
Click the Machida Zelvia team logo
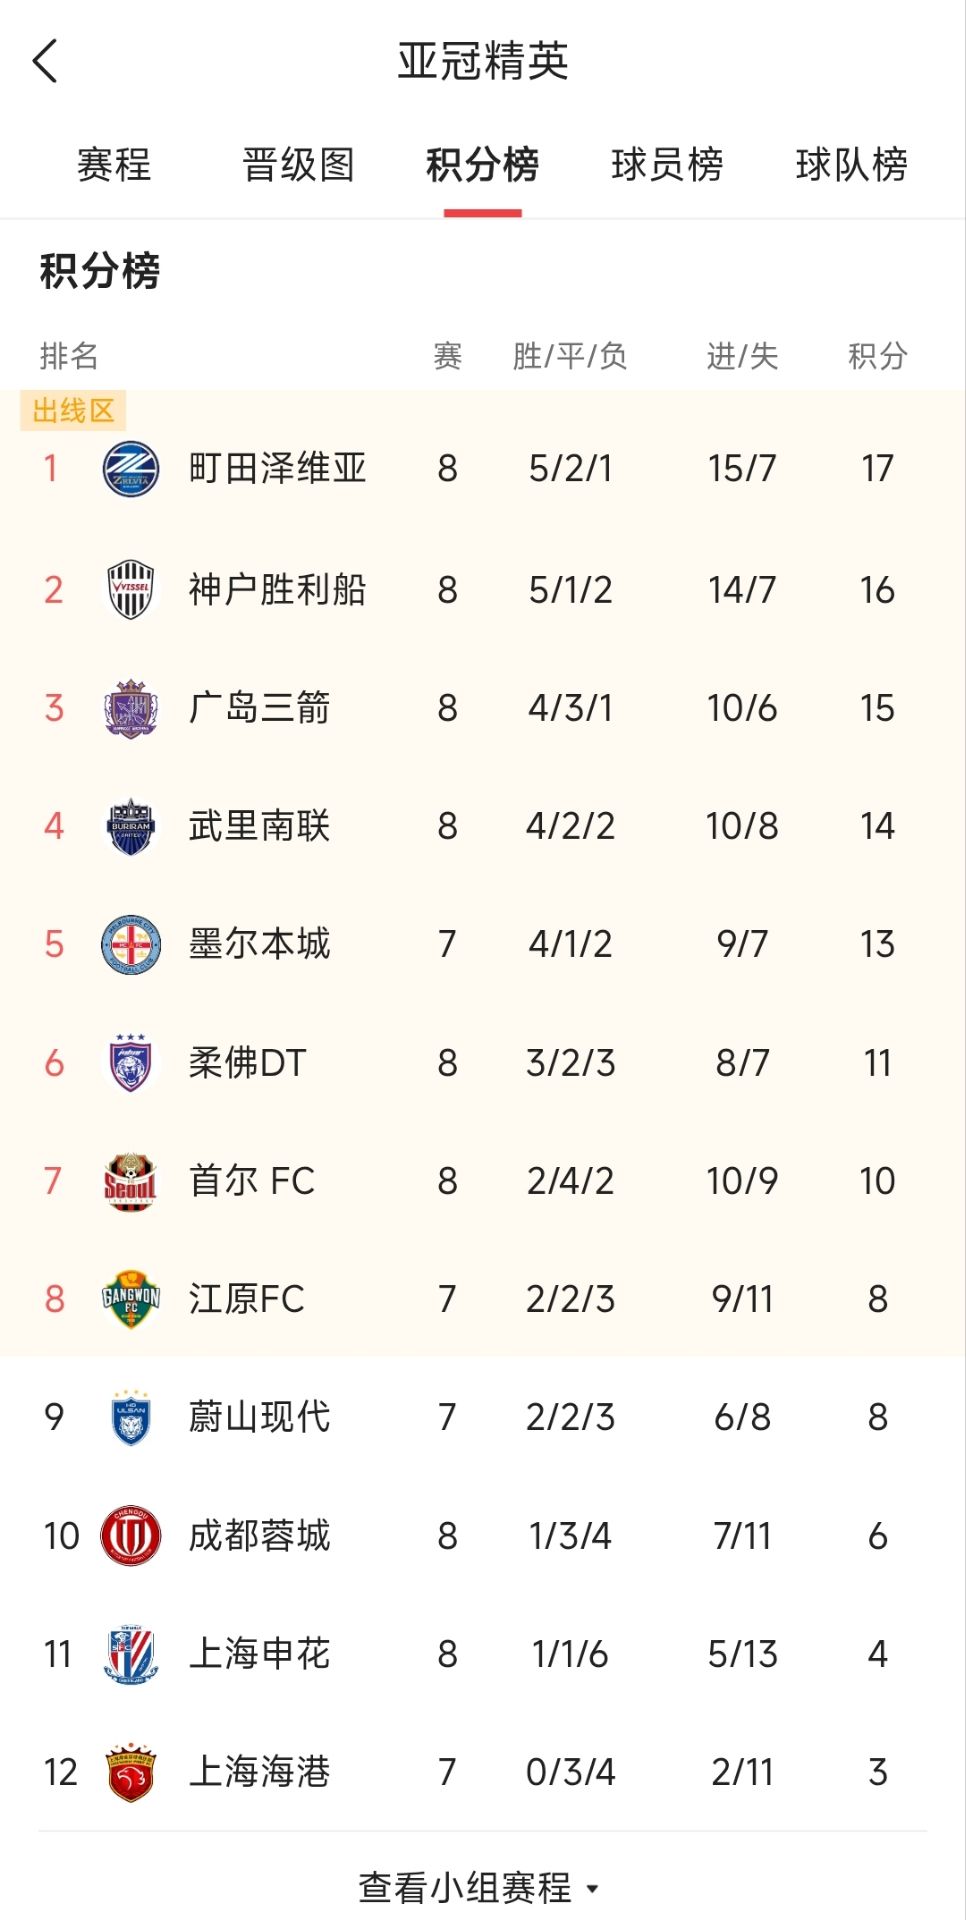click(131, 468)
